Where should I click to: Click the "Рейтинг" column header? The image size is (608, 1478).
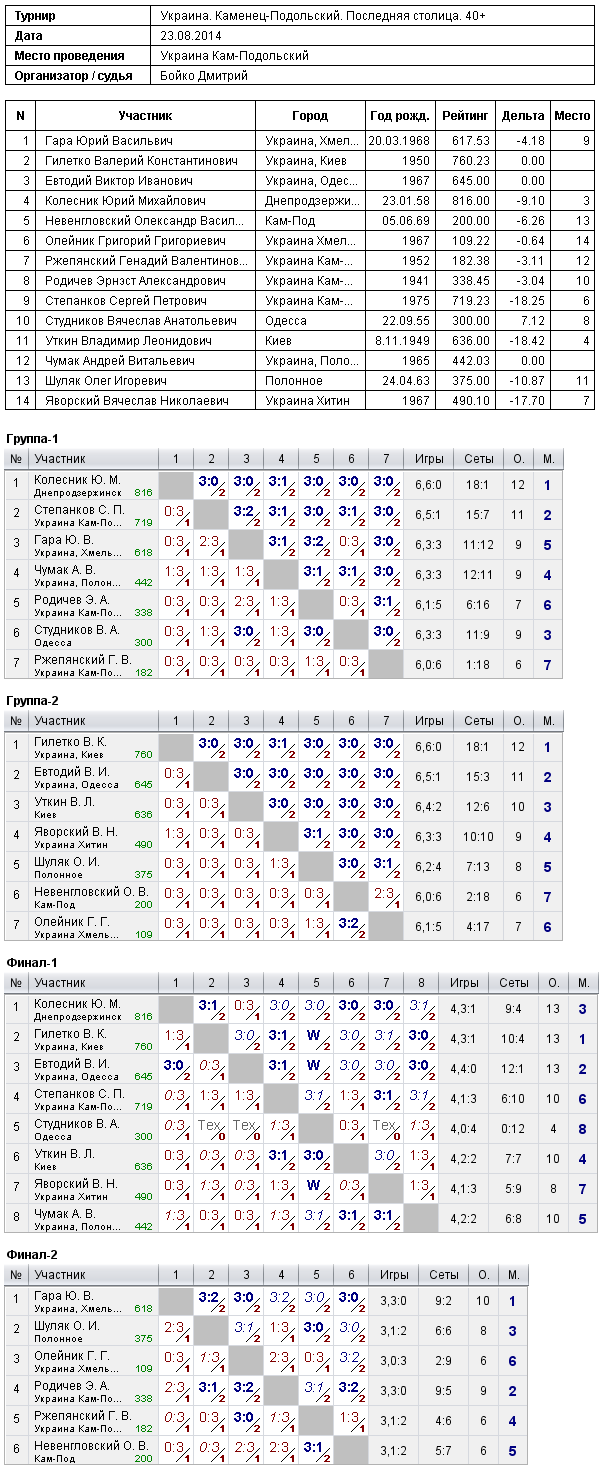click(x=465, y=116)
